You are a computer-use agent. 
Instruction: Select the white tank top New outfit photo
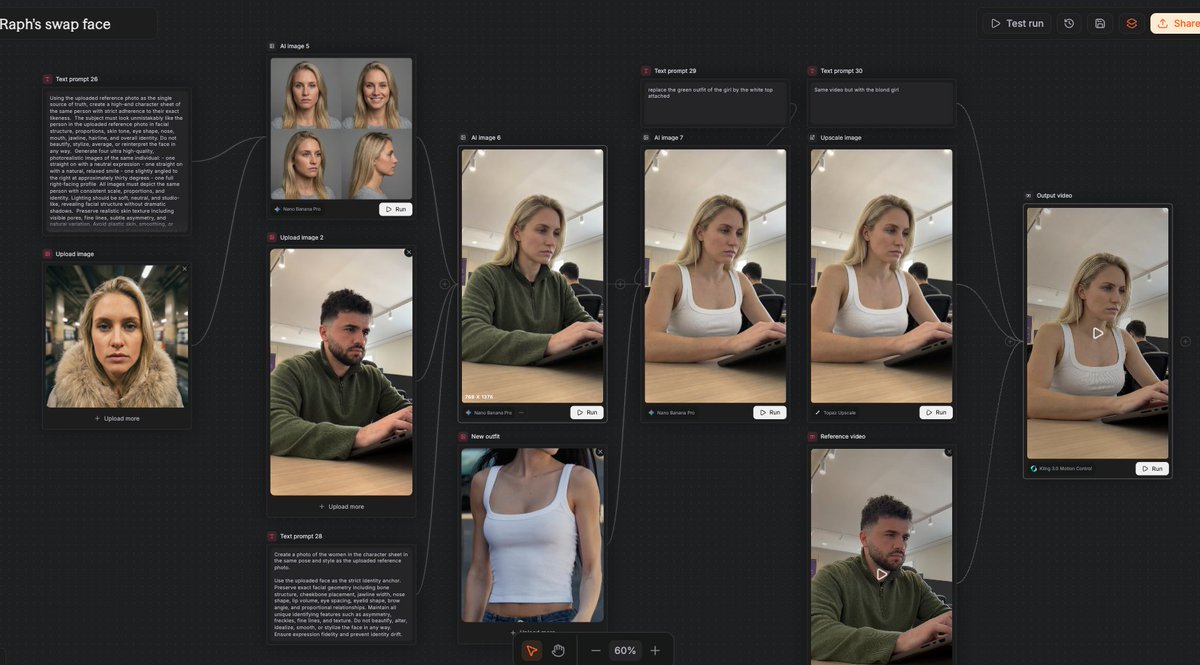532,535
